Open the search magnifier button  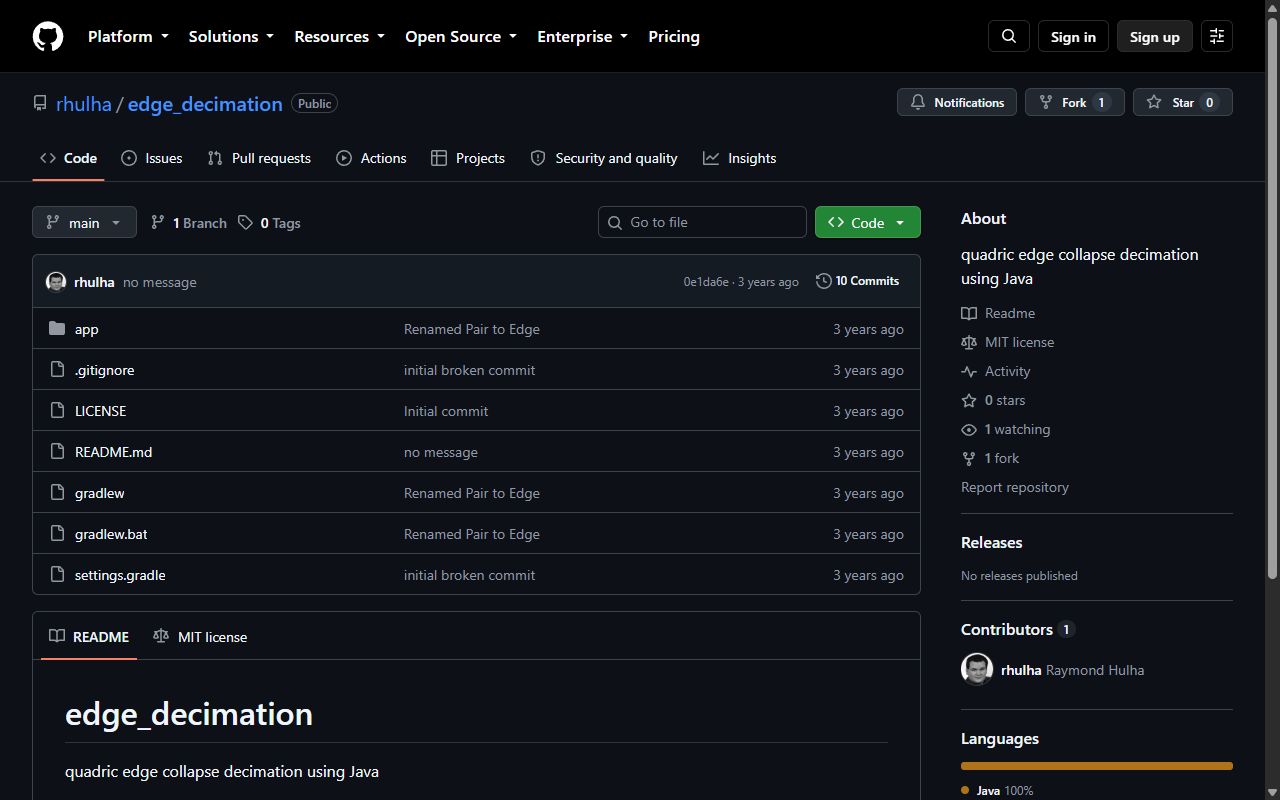[1009, 37]
